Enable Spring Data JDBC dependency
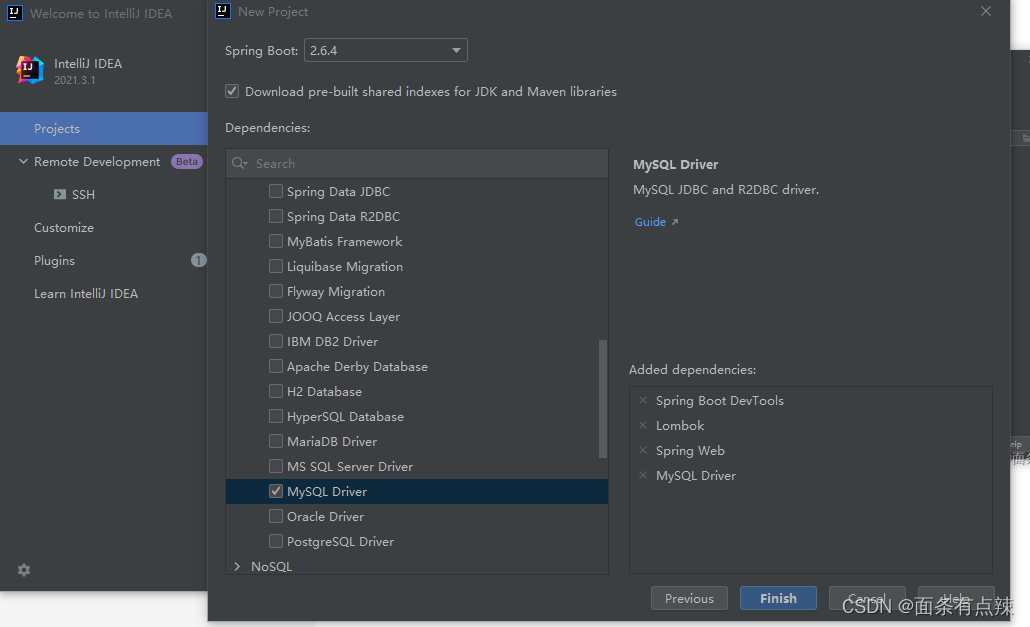Image resolution: width=1030 pixels, height=627 pixels. (276, 191)
